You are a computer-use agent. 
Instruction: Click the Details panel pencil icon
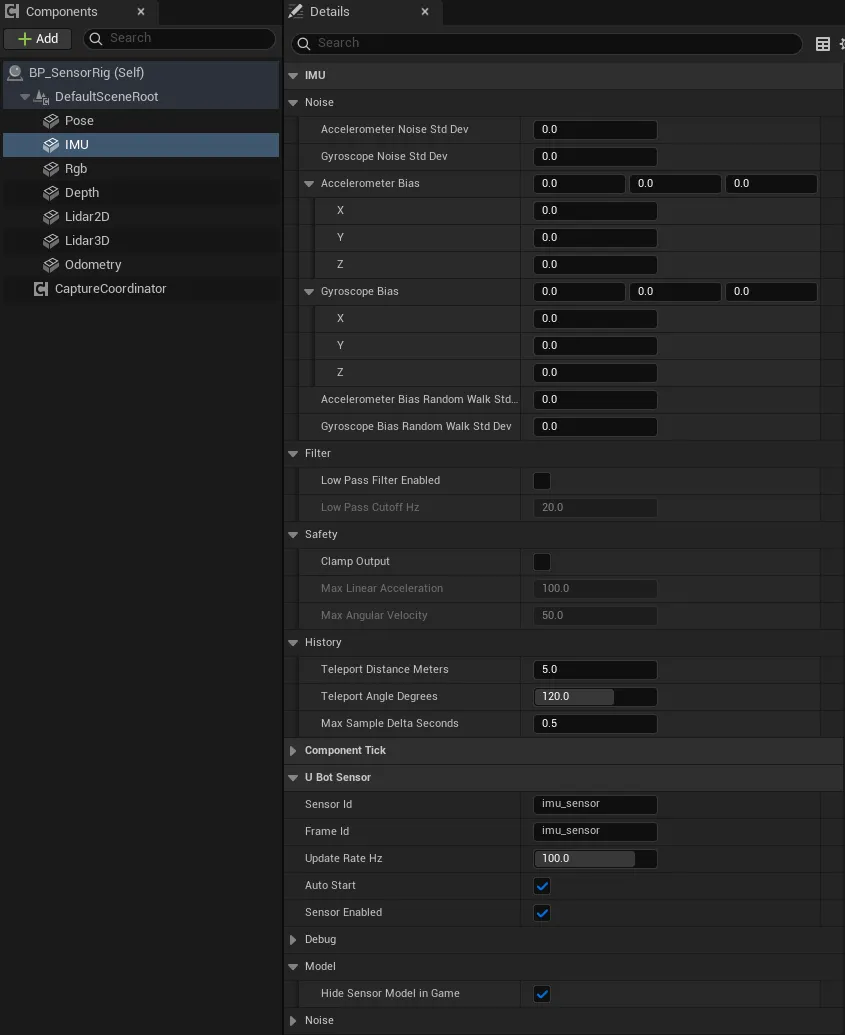point(296,11)
